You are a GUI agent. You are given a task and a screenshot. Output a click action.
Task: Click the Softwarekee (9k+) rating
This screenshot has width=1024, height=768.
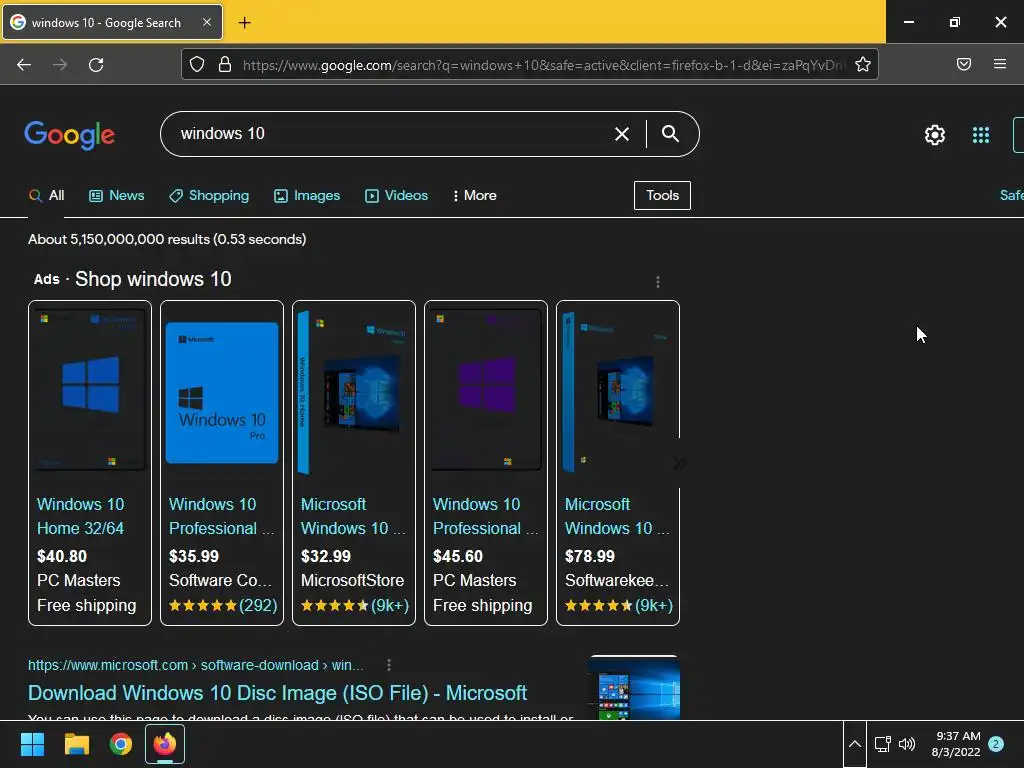tap(618, 605)
